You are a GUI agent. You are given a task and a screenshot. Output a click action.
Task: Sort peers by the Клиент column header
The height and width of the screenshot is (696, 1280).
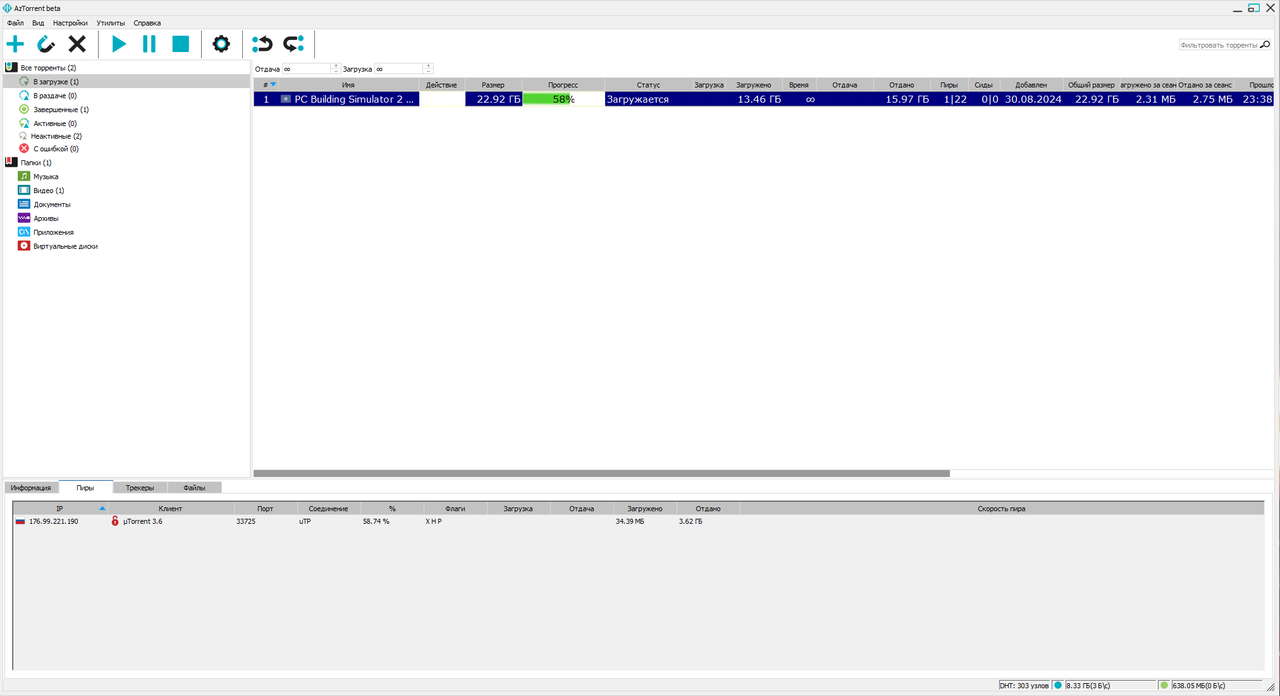tap(170, 509)
